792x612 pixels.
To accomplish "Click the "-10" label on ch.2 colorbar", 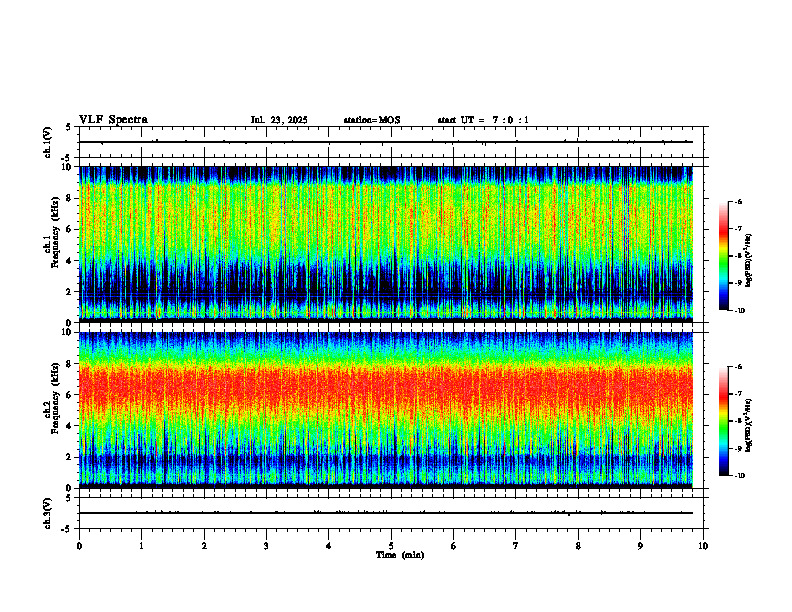I will [739, 476].
